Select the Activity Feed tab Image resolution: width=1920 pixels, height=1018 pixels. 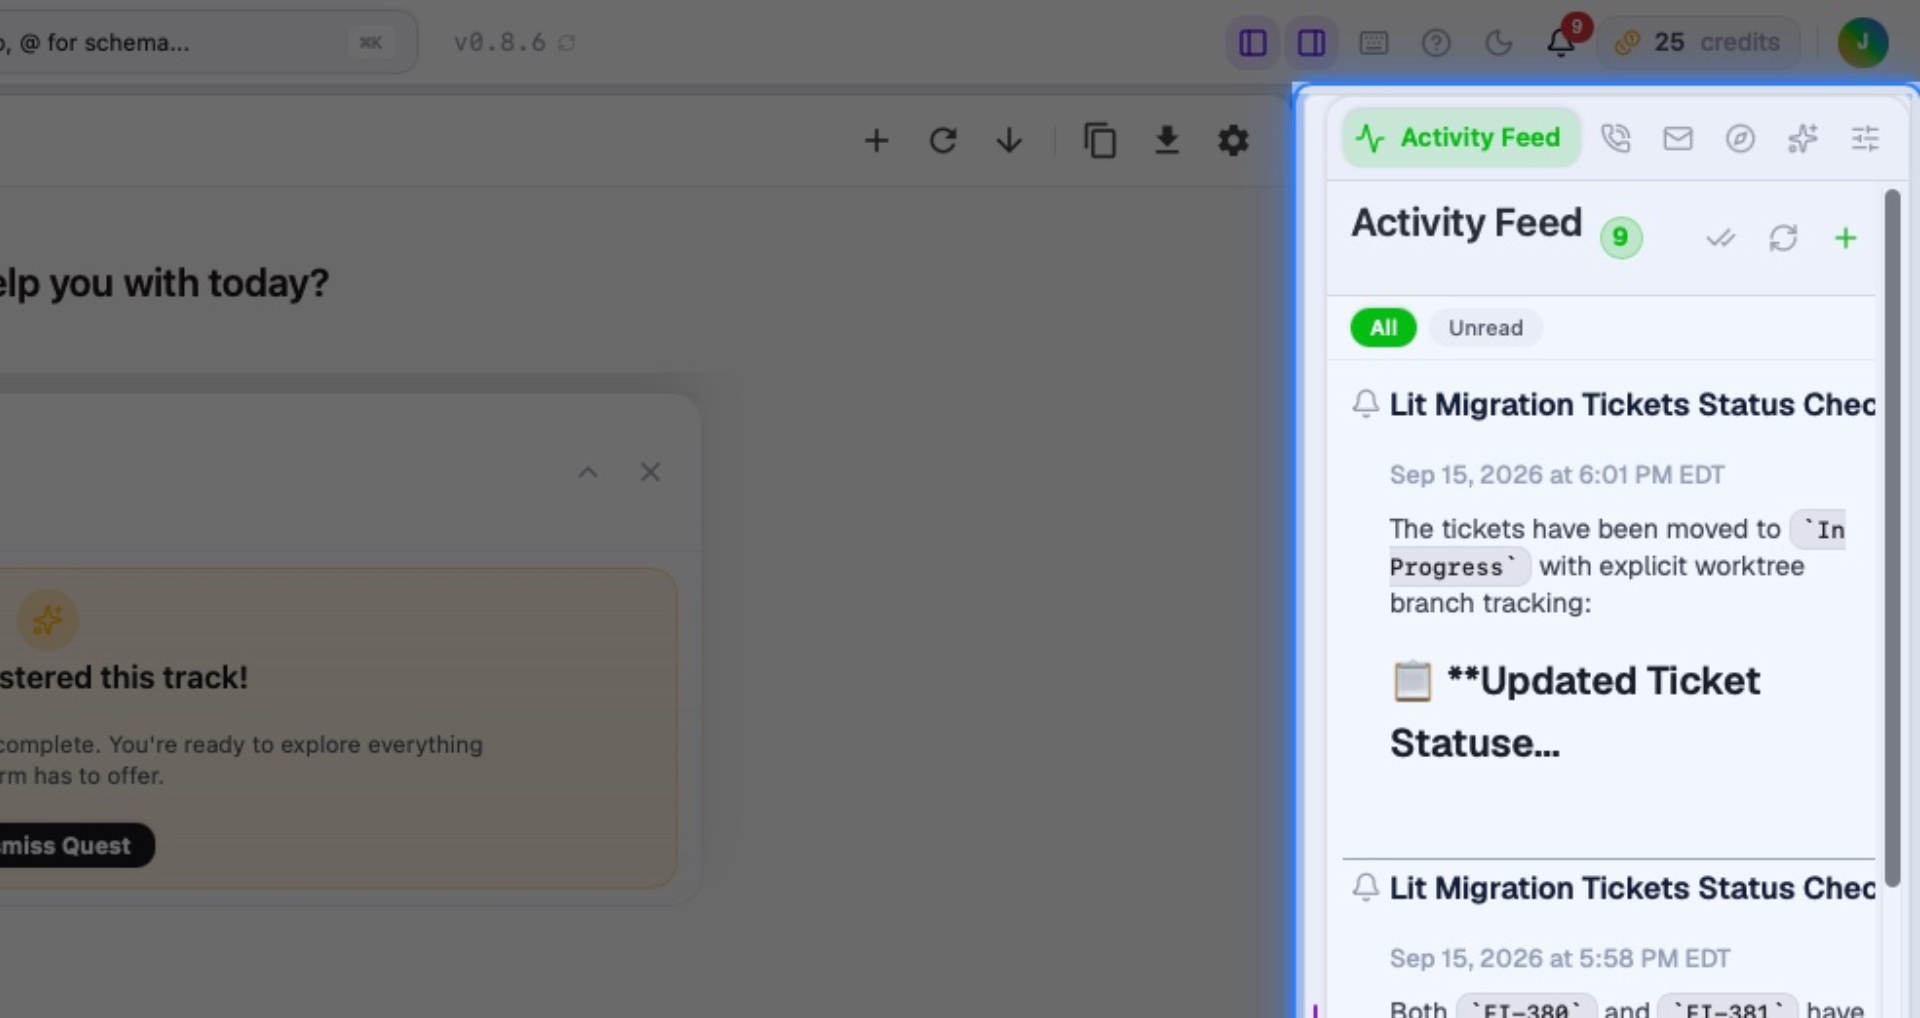(1461, 138)
